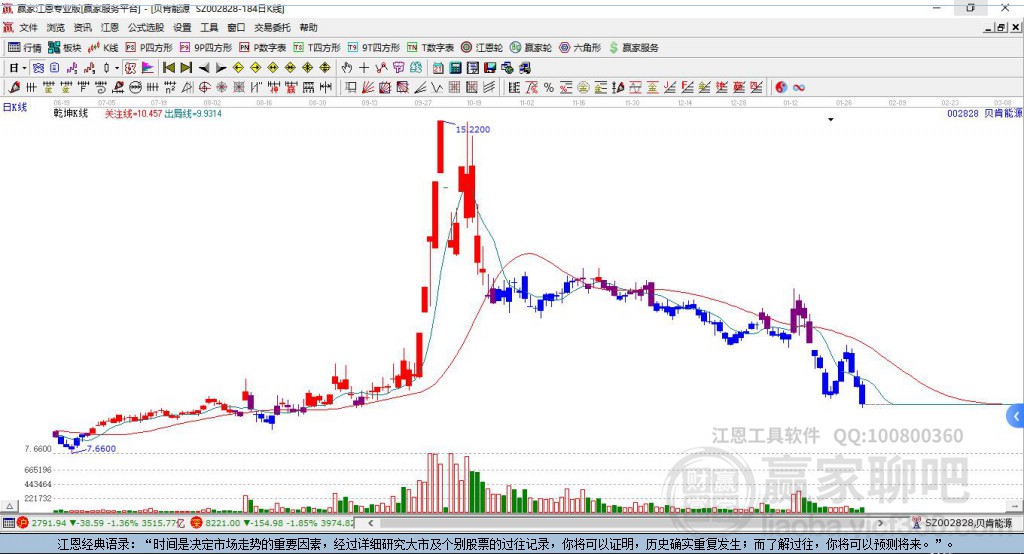Click the antenna icon beside SZ002828
The image size is (1024, 554).
[917, 523]
